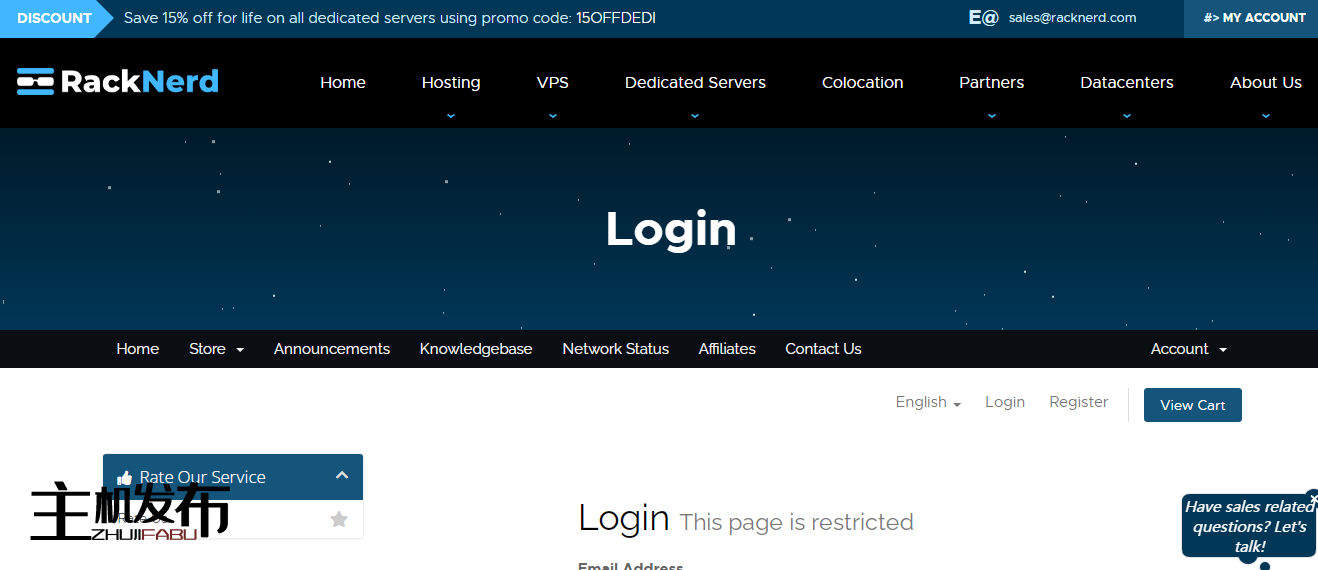Expand the Hosting menu chevron
Image resolution: width=1318 pixels, height=570 pixels.
[x=451, y=115]
